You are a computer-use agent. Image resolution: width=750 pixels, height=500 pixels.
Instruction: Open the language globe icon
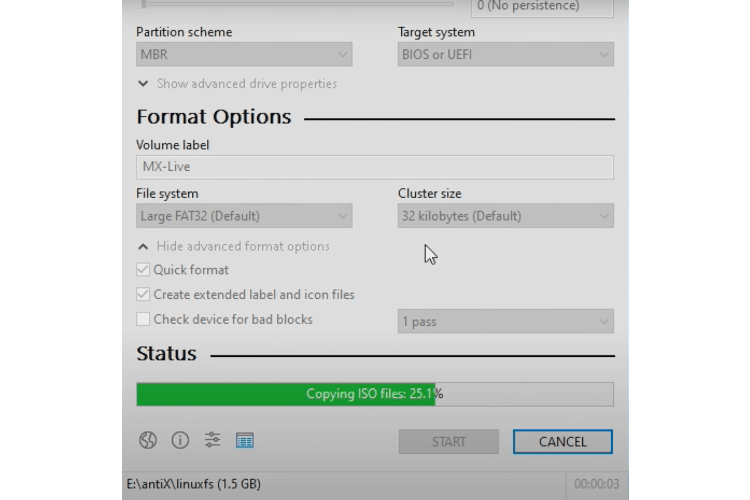148,440
